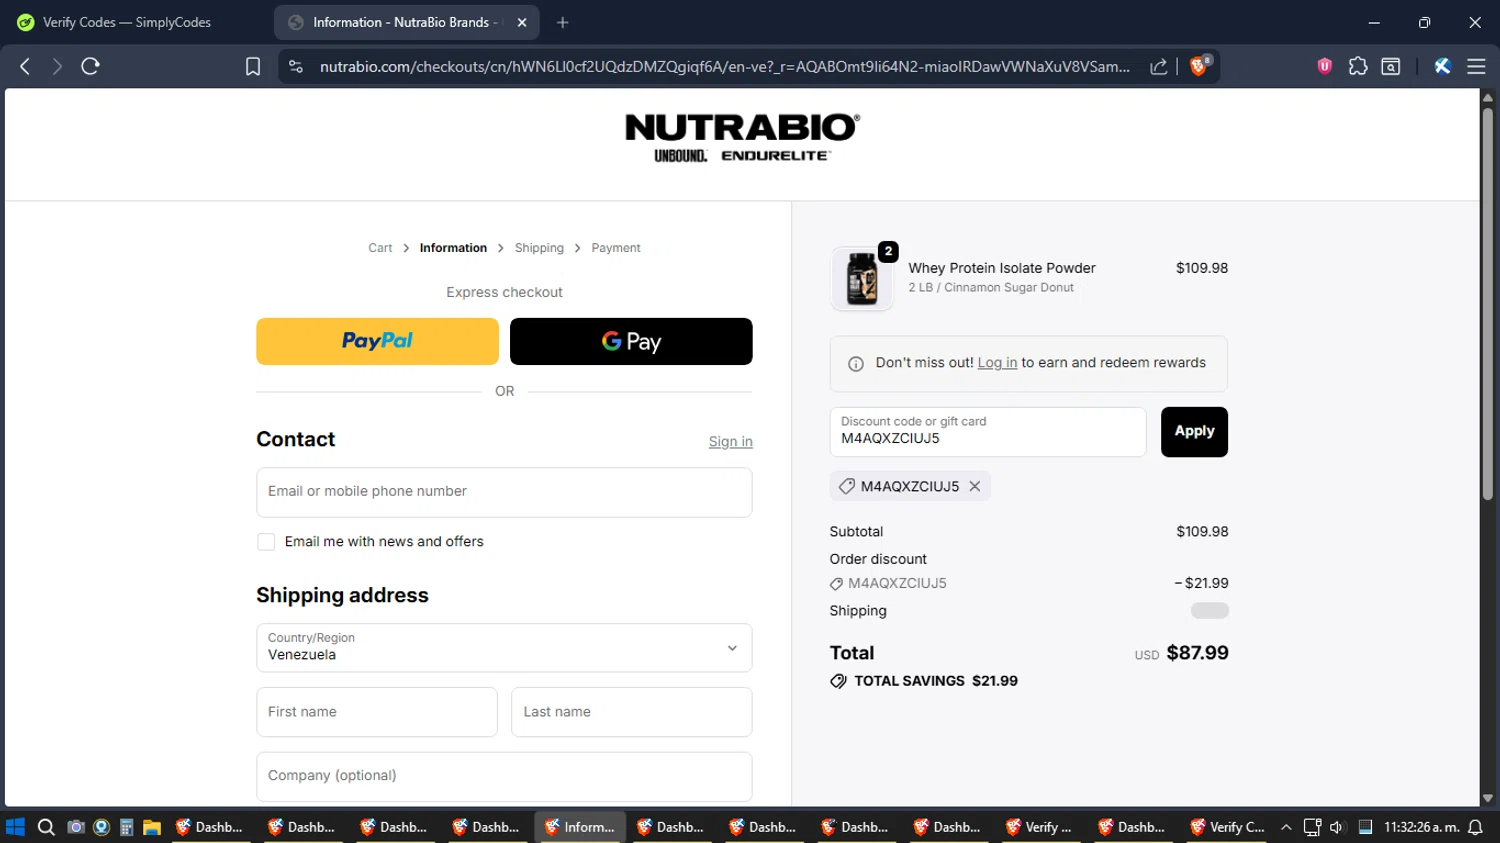Image resolution: width=1500 pixels, height=843 pixels.
Task: Open File Explorer from taskbar
Action: (x=152, y=827)
